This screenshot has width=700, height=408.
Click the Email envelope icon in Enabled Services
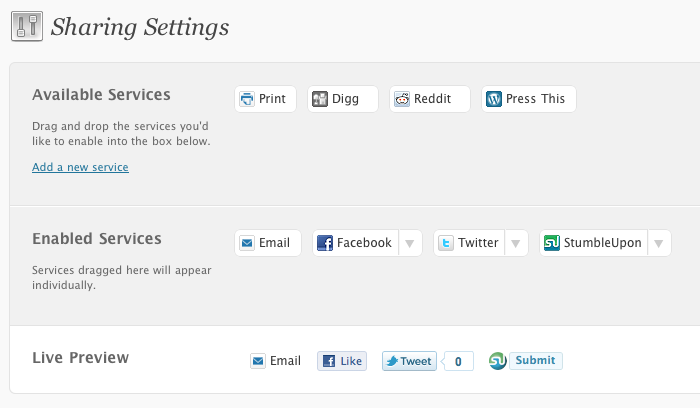pyautogui.click(x=247, y=243)
